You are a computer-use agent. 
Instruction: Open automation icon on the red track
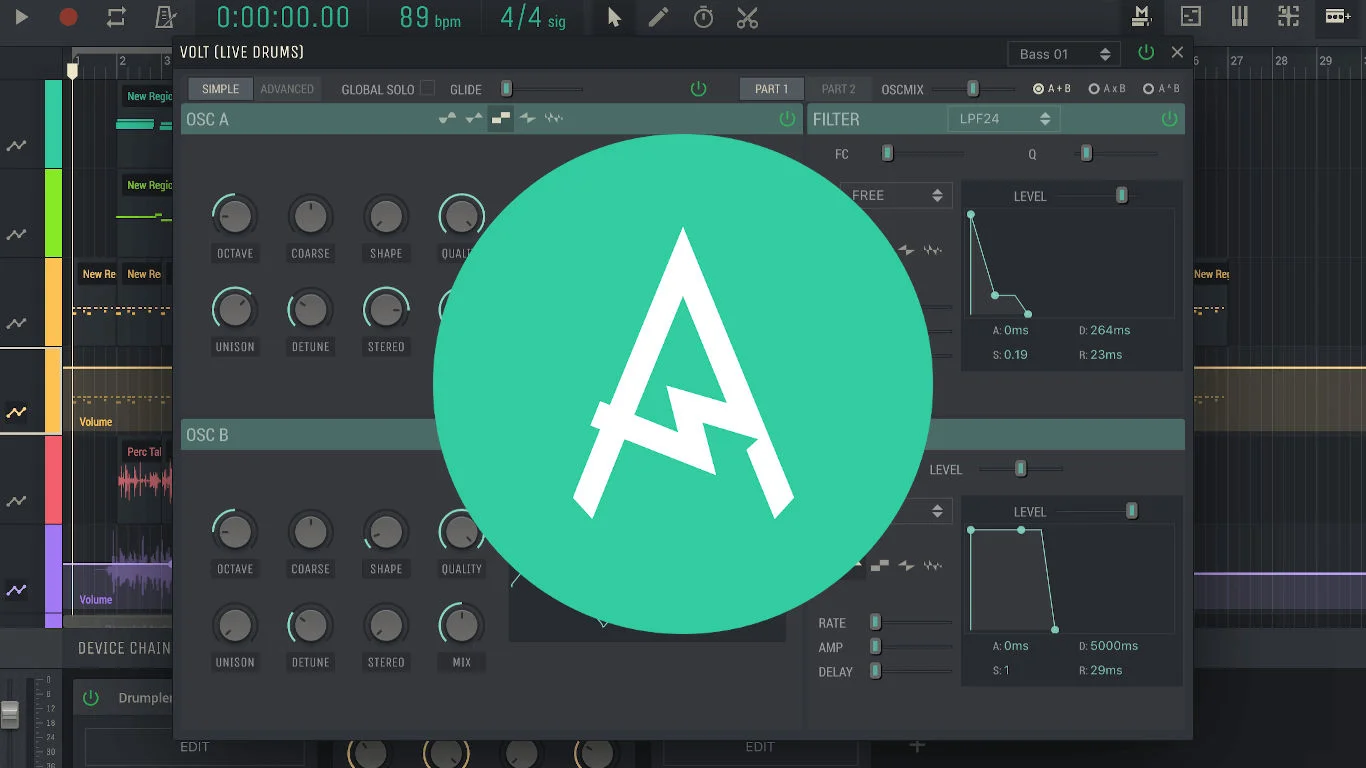tap(16, 501)
